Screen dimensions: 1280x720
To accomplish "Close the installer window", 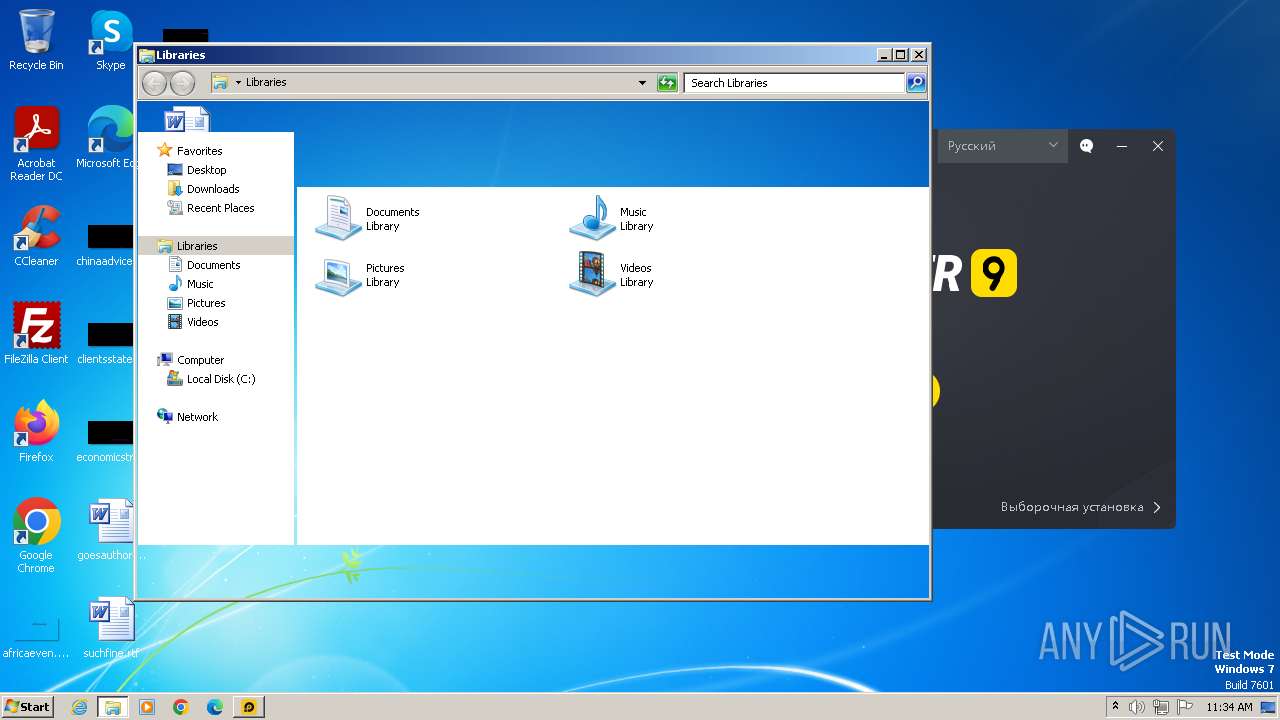I will 1157,146.
